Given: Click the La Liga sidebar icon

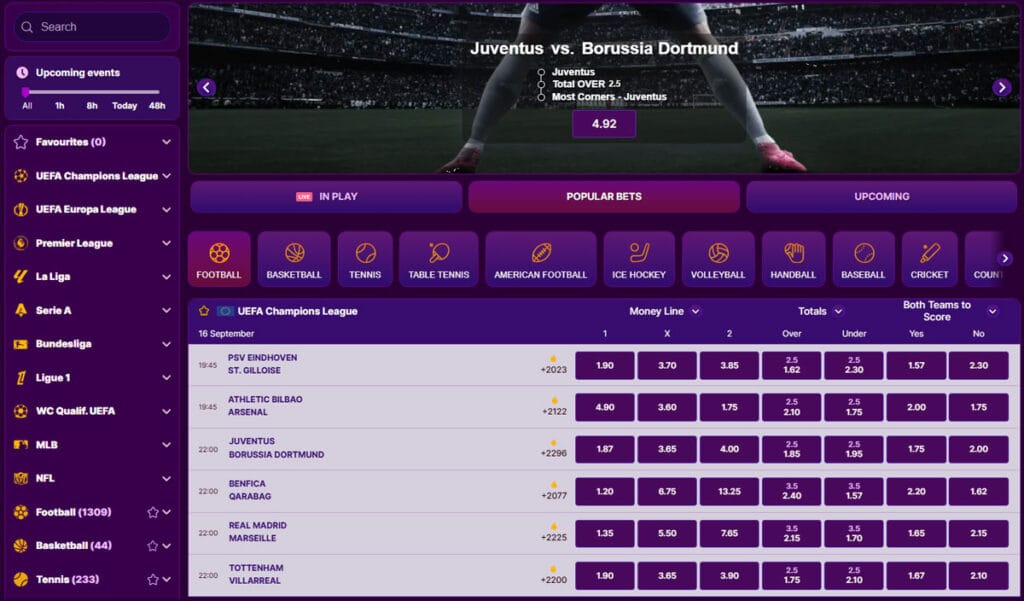Looking at the screenshot, I should [x=21, y=276].
